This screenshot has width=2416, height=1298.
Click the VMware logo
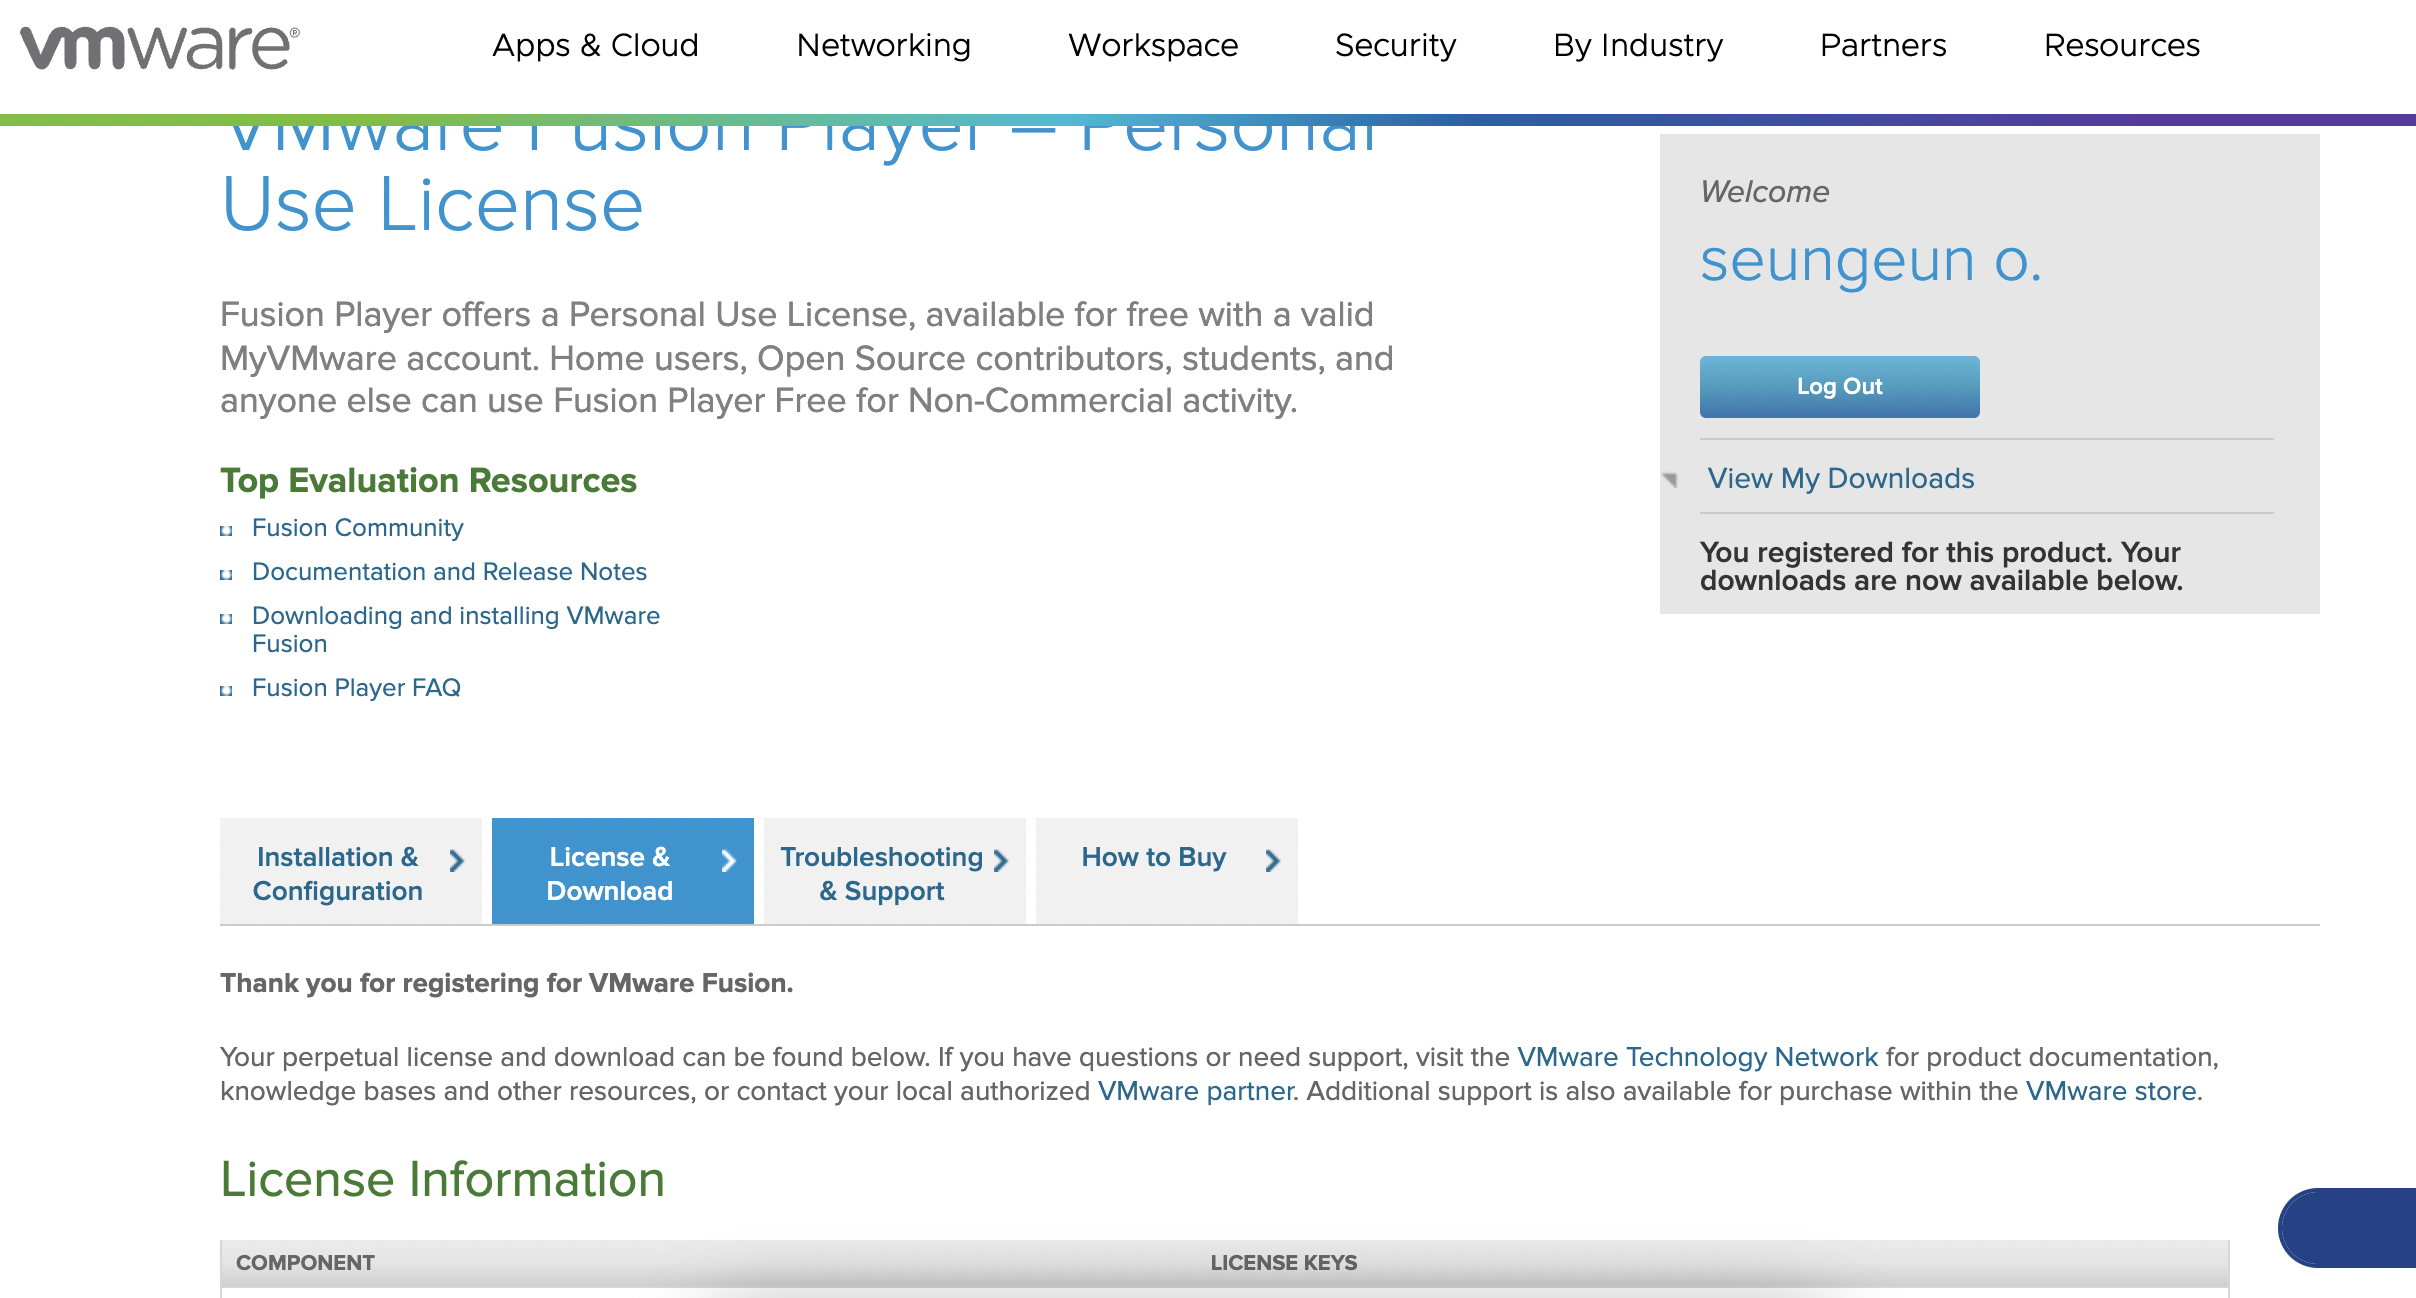coord(160,47)
